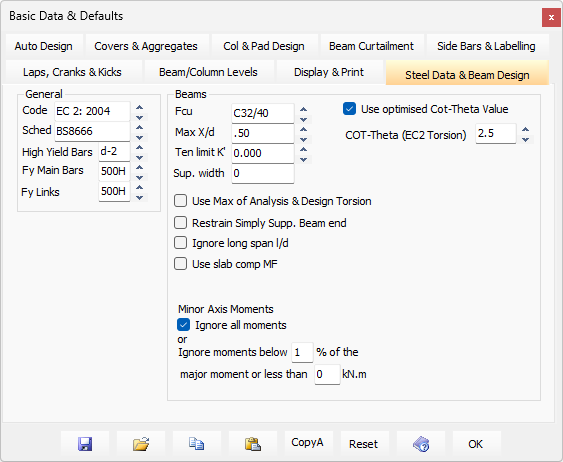Step Sched value down

pos(140,137)
